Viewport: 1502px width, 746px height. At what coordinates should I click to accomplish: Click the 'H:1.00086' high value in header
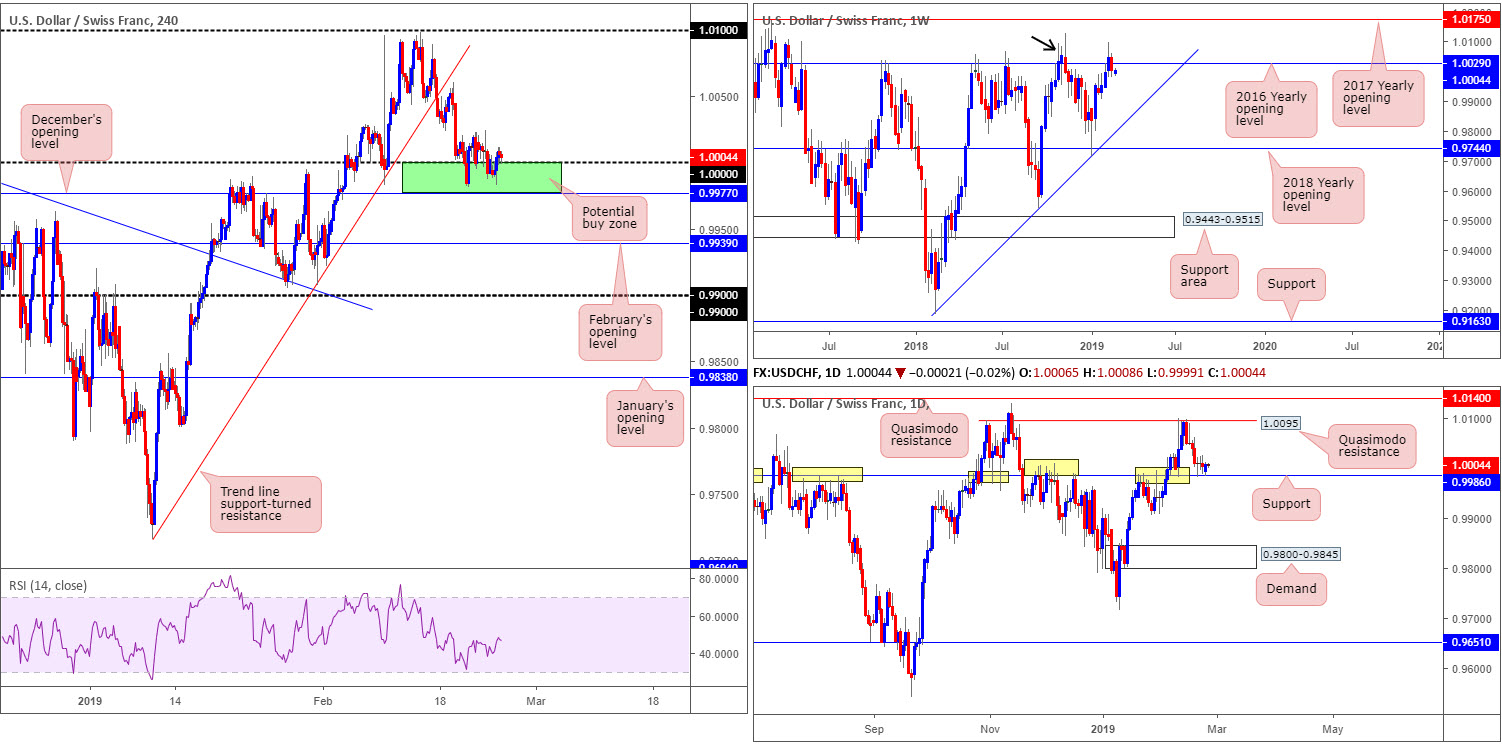click(x=1115, y=373)
